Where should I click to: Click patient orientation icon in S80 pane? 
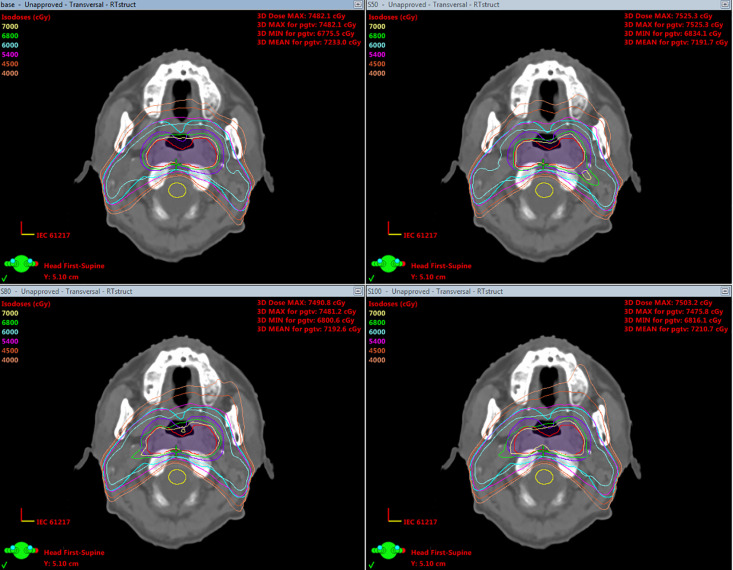tap(21, 551)
